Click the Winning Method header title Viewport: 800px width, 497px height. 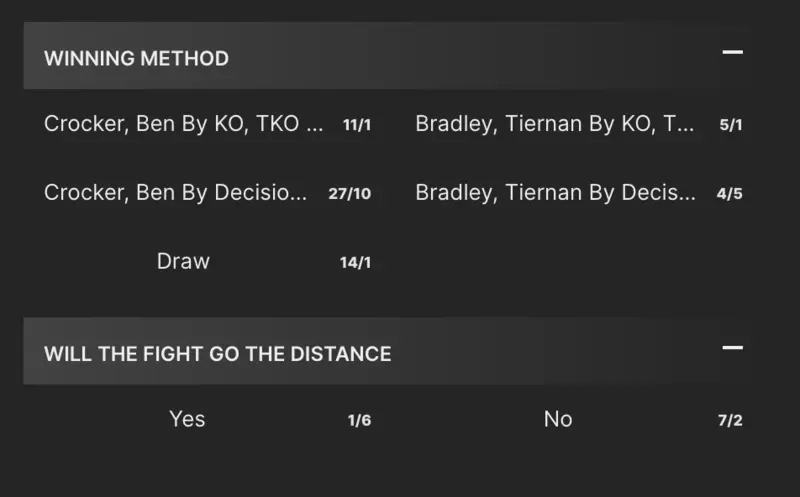click(x=136, y=58)
